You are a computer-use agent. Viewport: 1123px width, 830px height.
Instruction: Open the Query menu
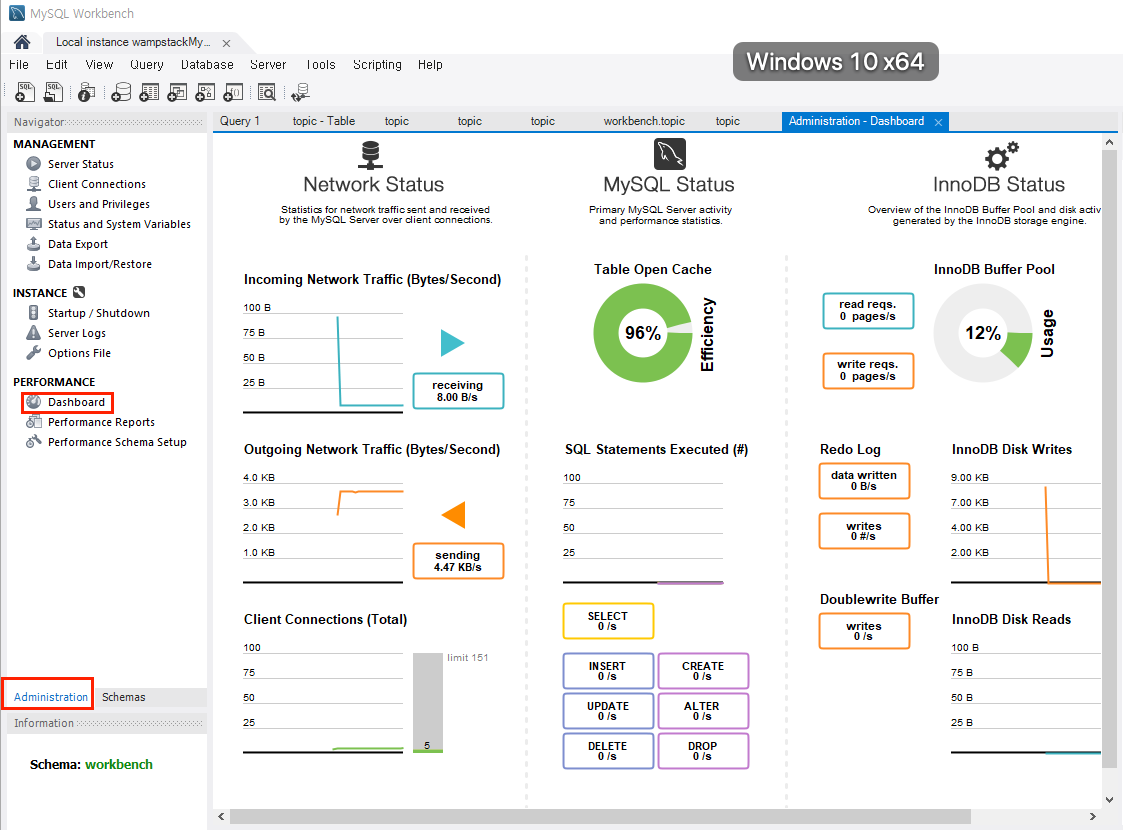click(x=147, y=64)
